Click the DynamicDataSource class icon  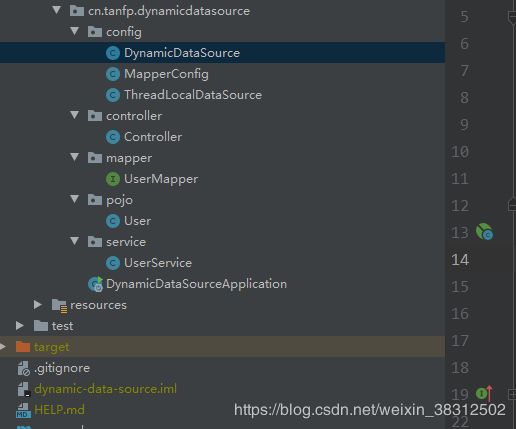(x=113, y=53)
